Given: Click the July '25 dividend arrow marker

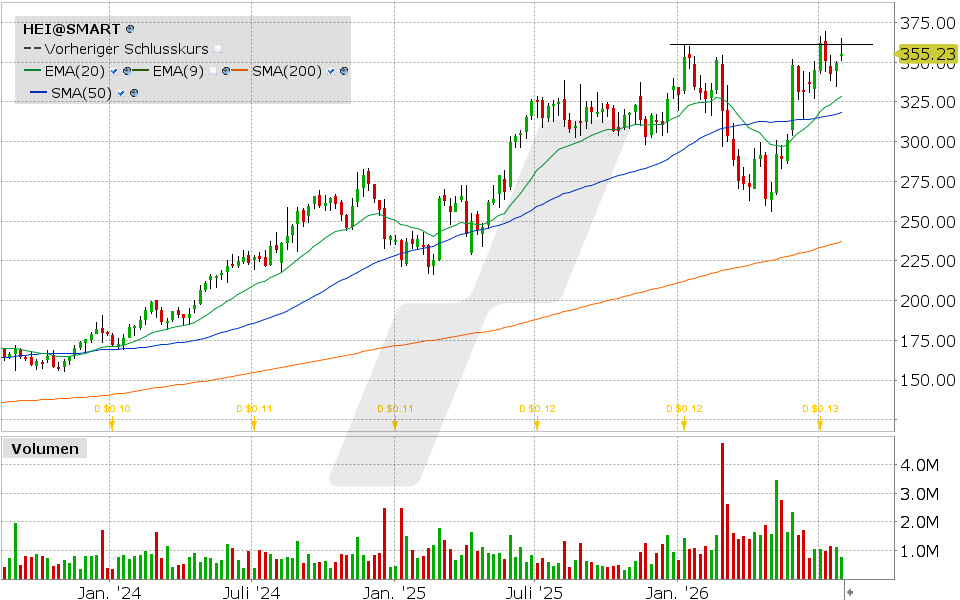Looking at the screenshot, I should pos(537,424).
